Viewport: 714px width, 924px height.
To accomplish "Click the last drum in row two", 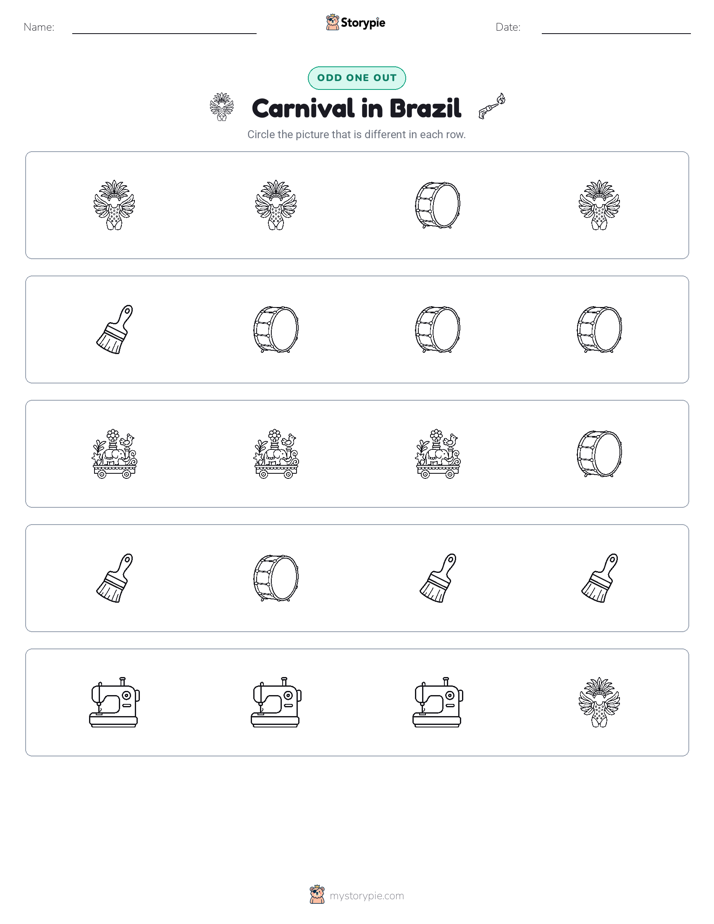I will [599, 329].
